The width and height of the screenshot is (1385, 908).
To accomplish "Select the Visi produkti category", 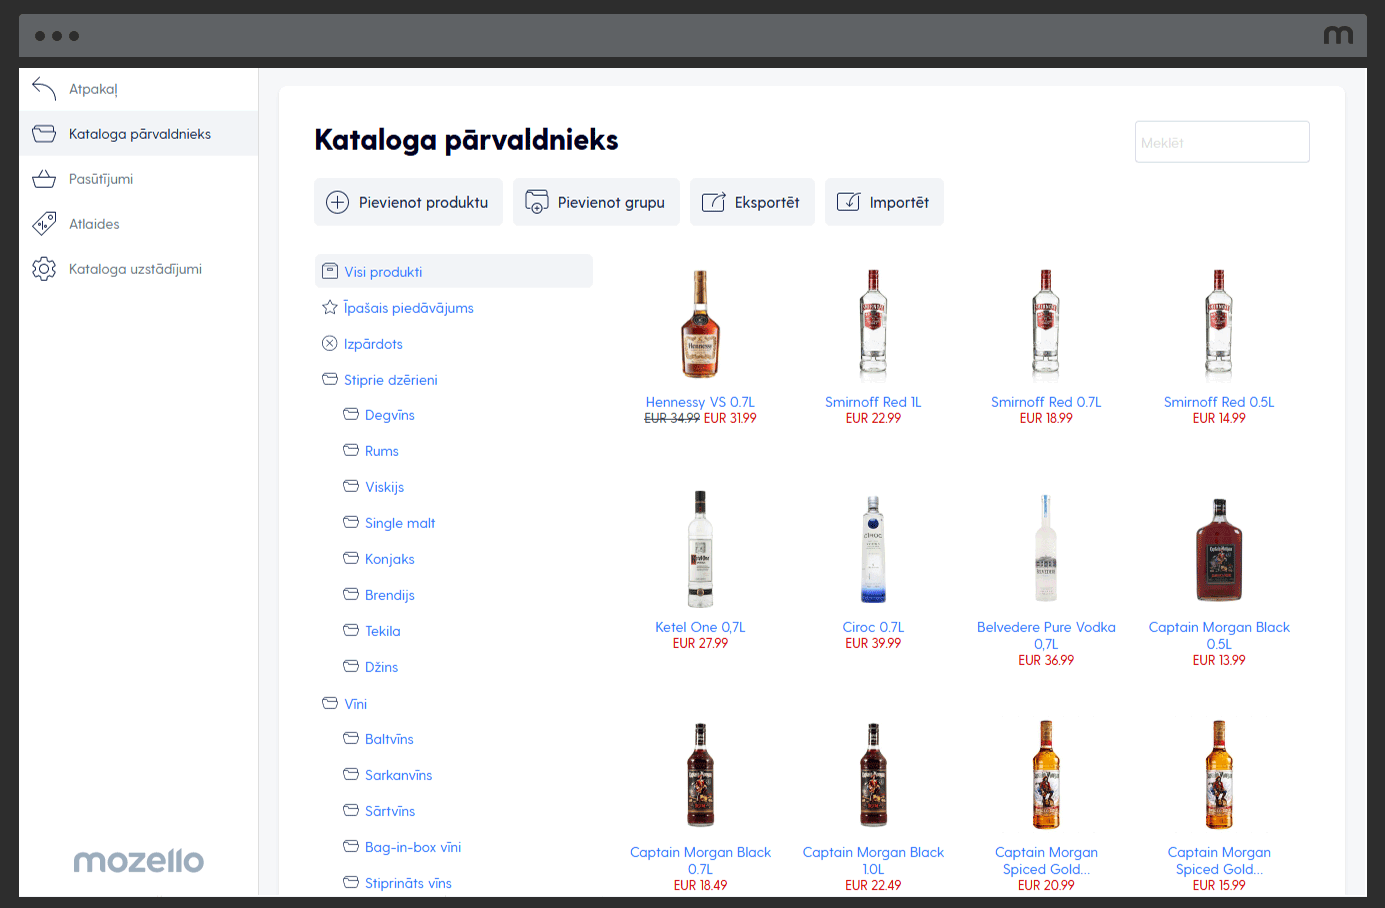I will coord(454,271).
